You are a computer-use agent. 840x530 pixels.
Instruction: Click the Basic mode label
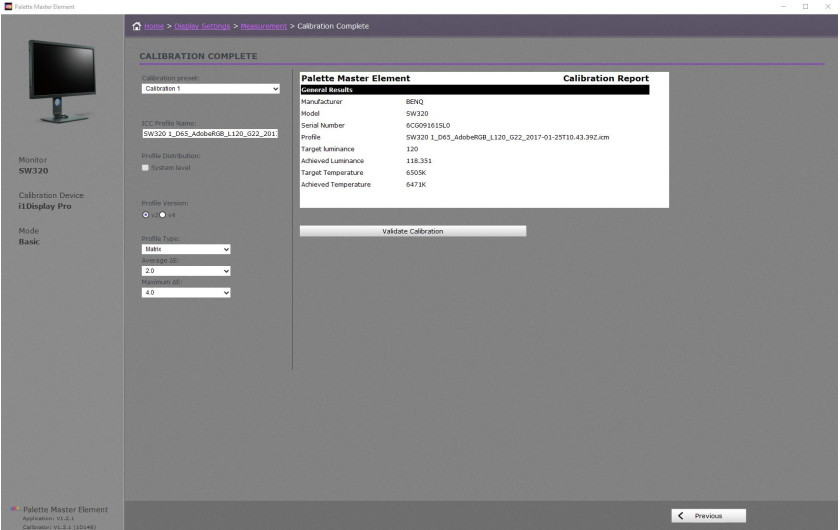[x=29, y=242]
